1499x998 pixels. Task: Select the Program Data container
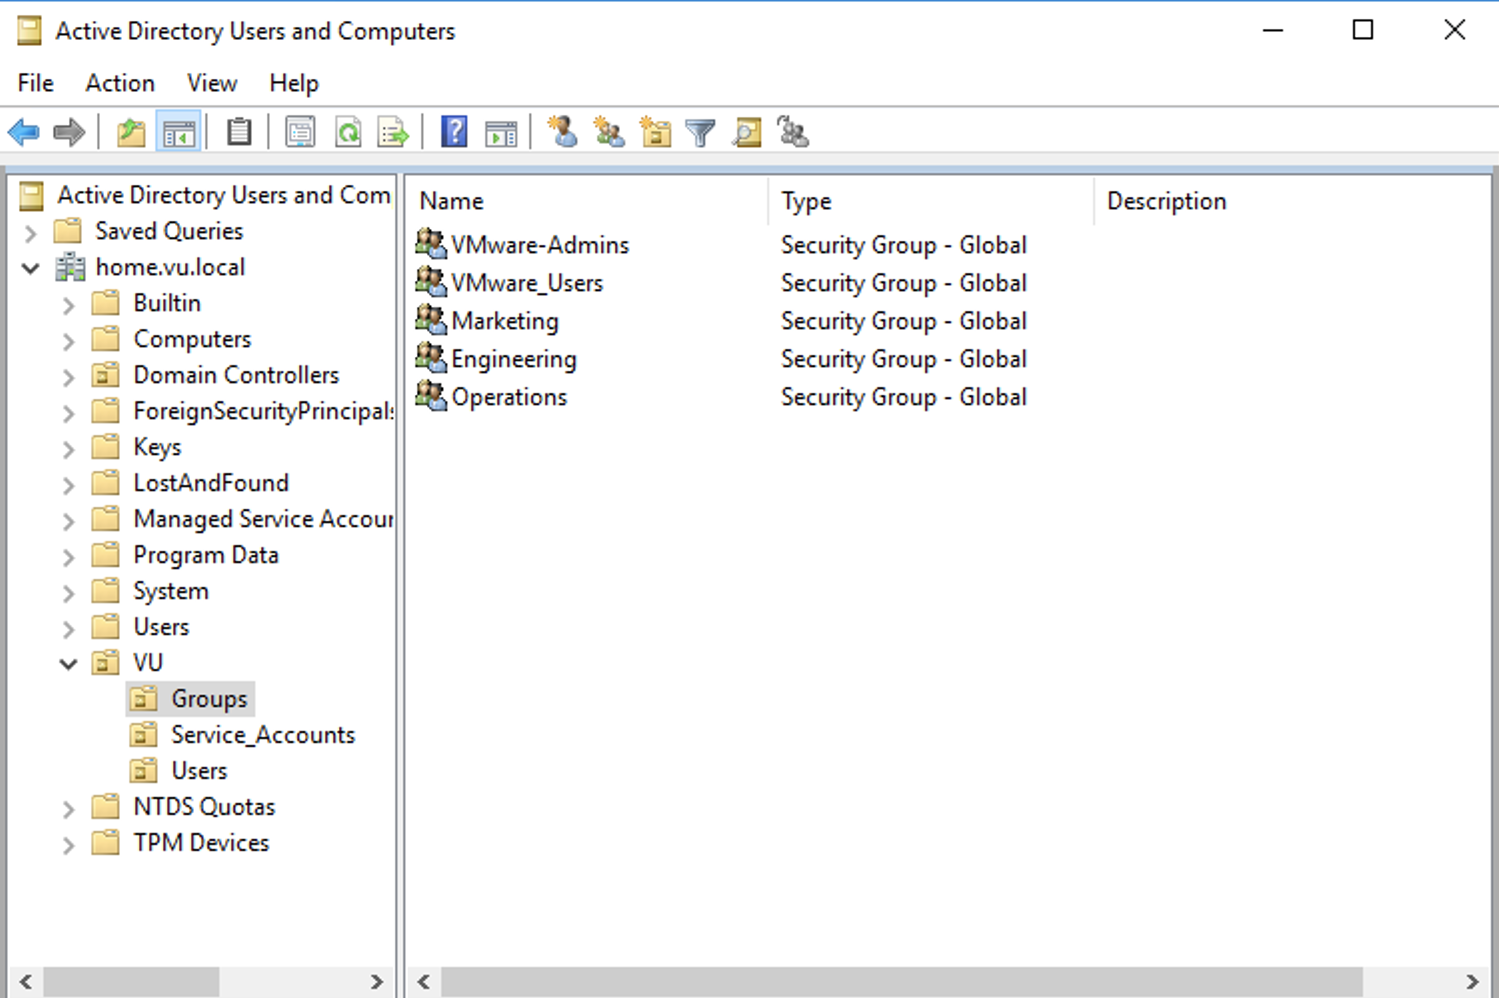coord(206,555)
